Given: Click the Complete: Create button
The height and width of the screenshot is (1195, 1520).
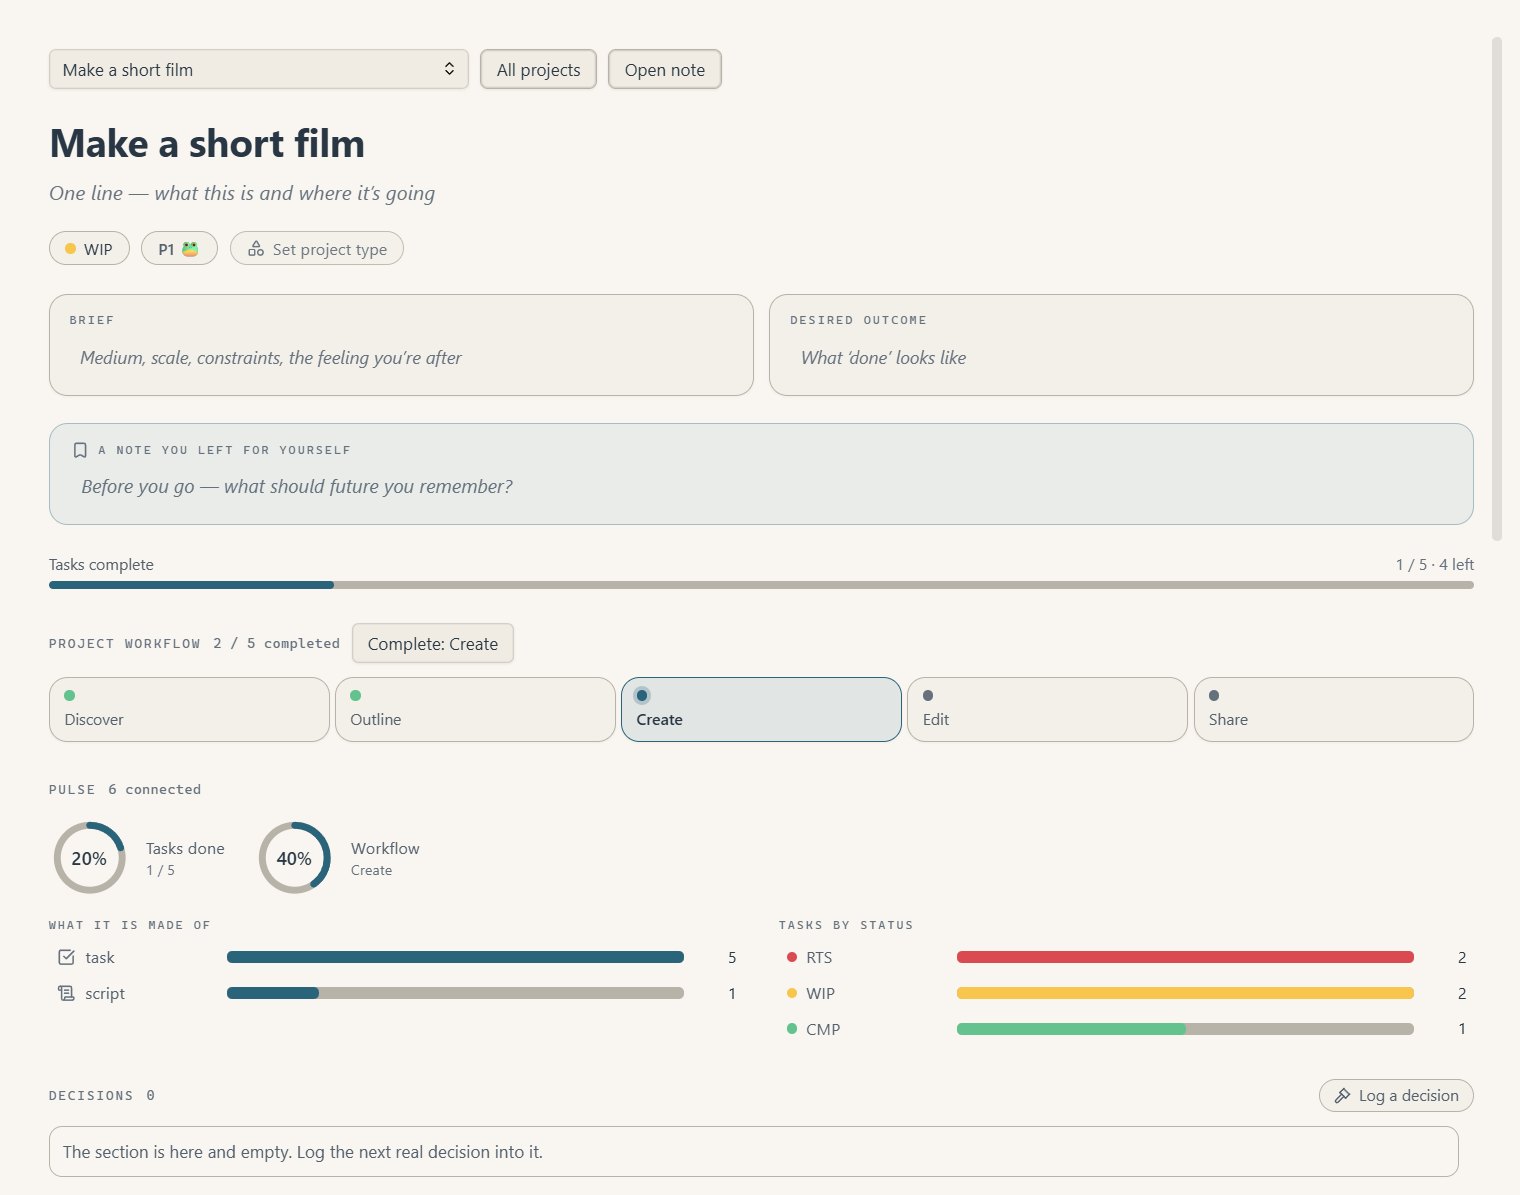Looking at the screenshot, I should (433, 644).
